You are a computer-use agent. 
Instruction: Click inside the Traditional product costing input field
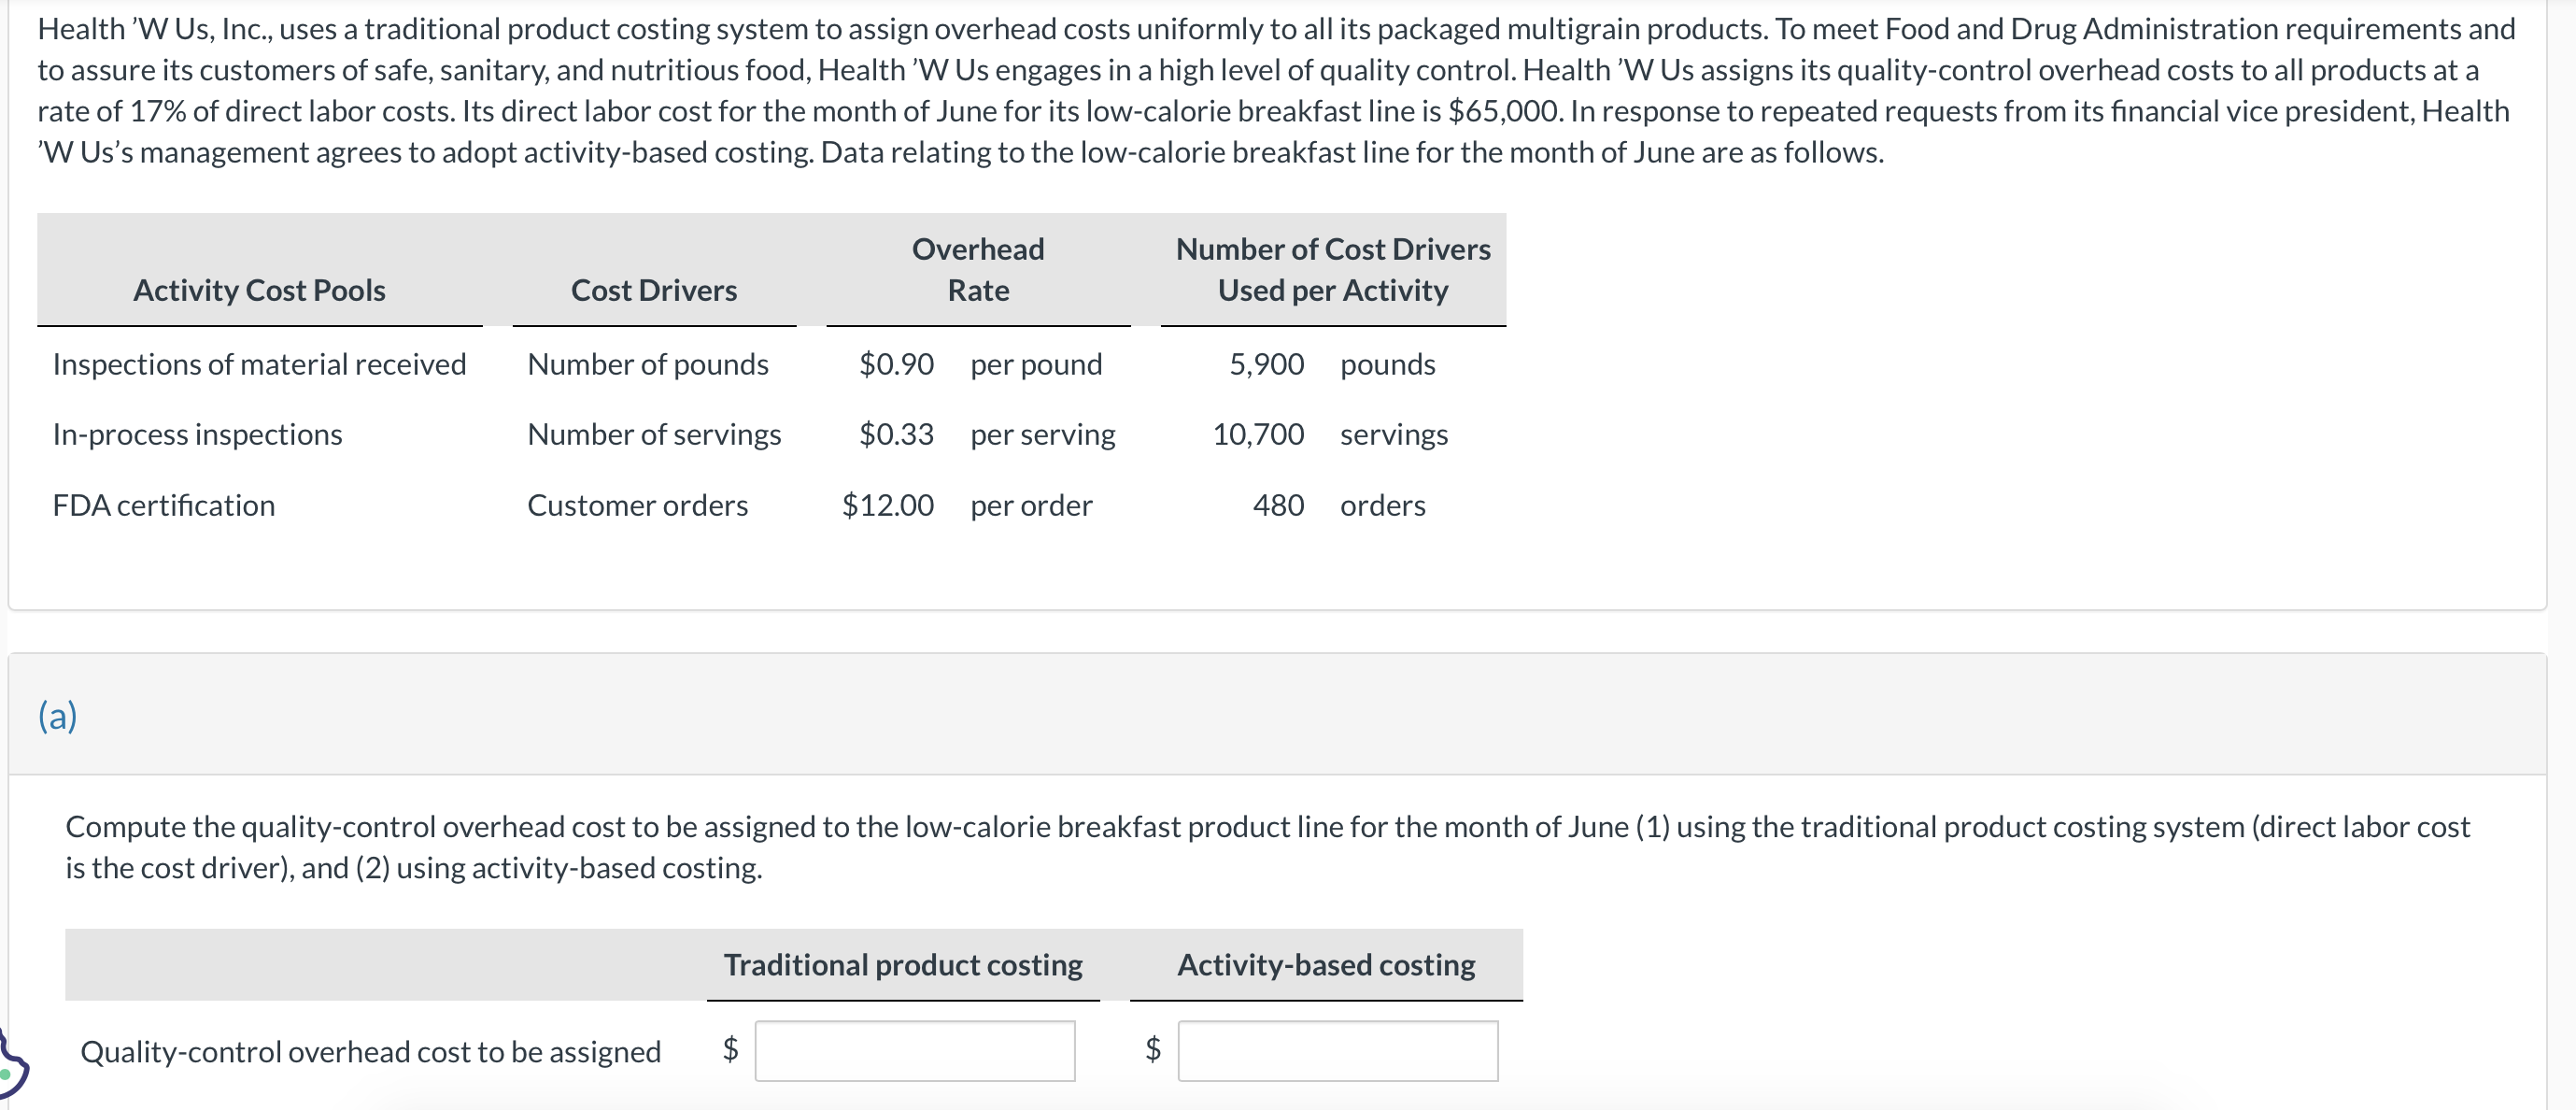click(x=914, y=1051)
